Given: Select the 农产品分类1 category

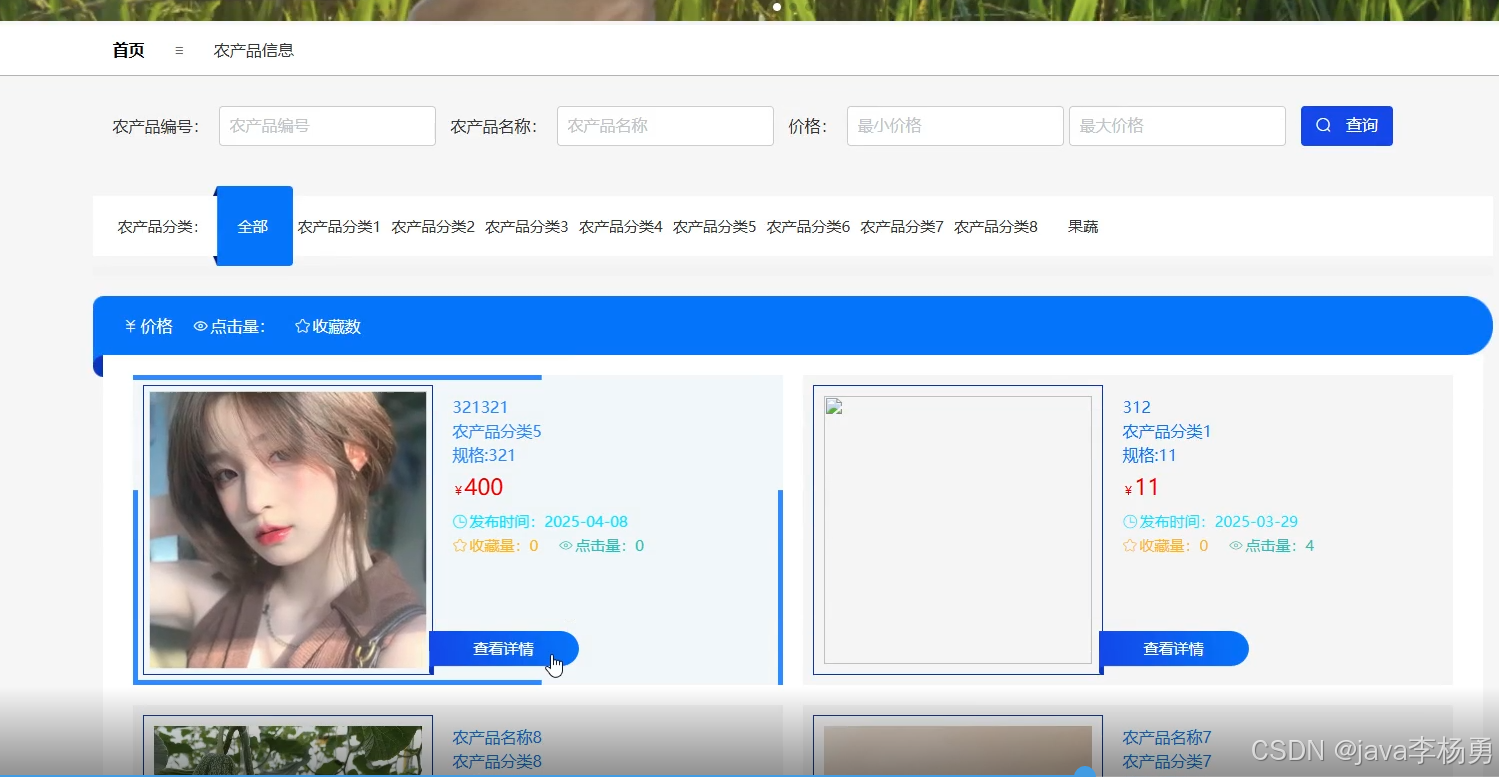Looking at the screenshot, I should (339, 227).
